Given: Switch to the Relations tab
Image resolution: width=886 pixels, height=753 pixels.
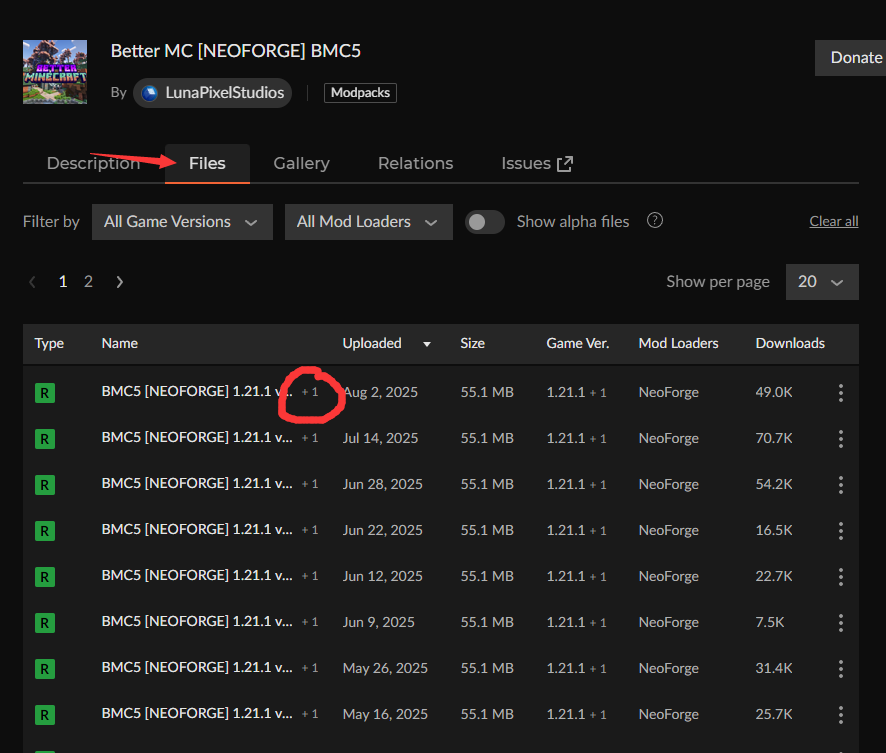Looking at the screenshot, I should click(415, 163).
